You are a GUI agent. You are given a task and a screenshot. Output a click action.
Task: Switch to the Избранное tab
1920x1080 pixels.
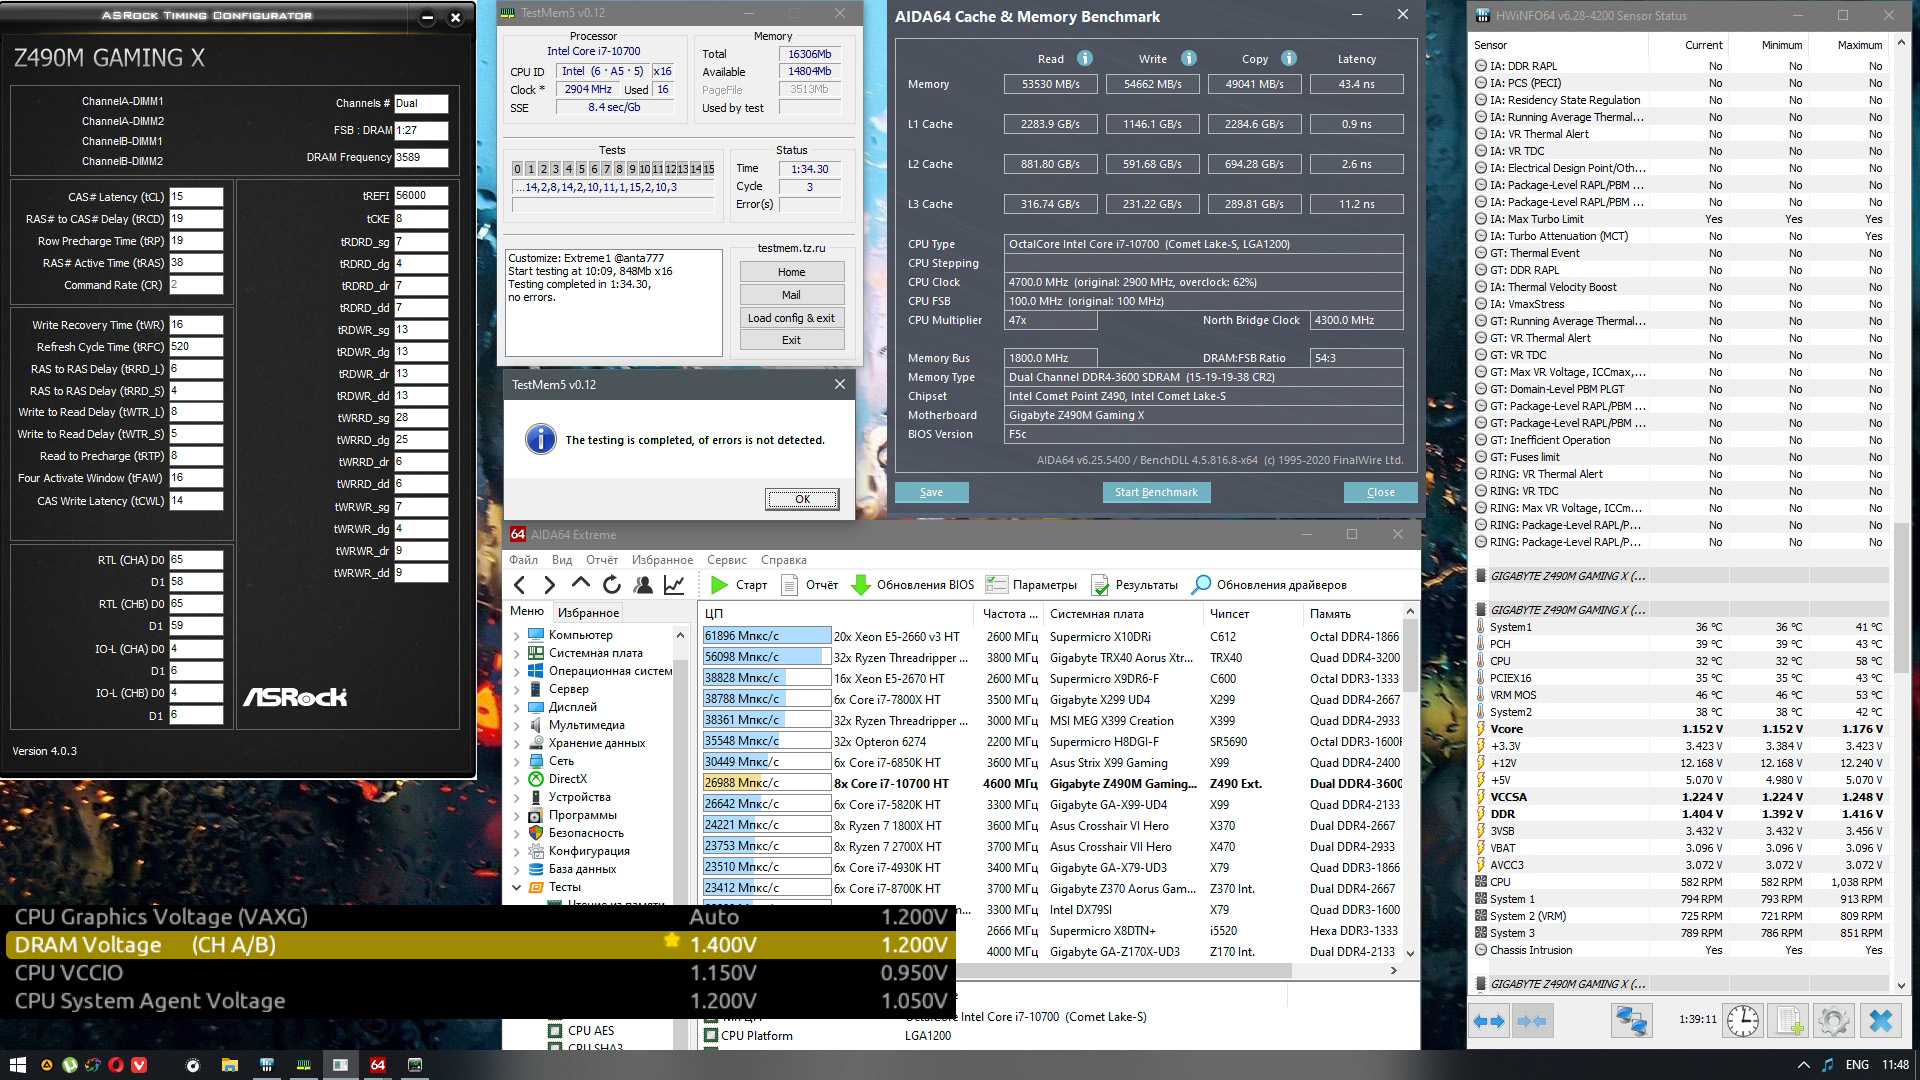click(588, 613)
